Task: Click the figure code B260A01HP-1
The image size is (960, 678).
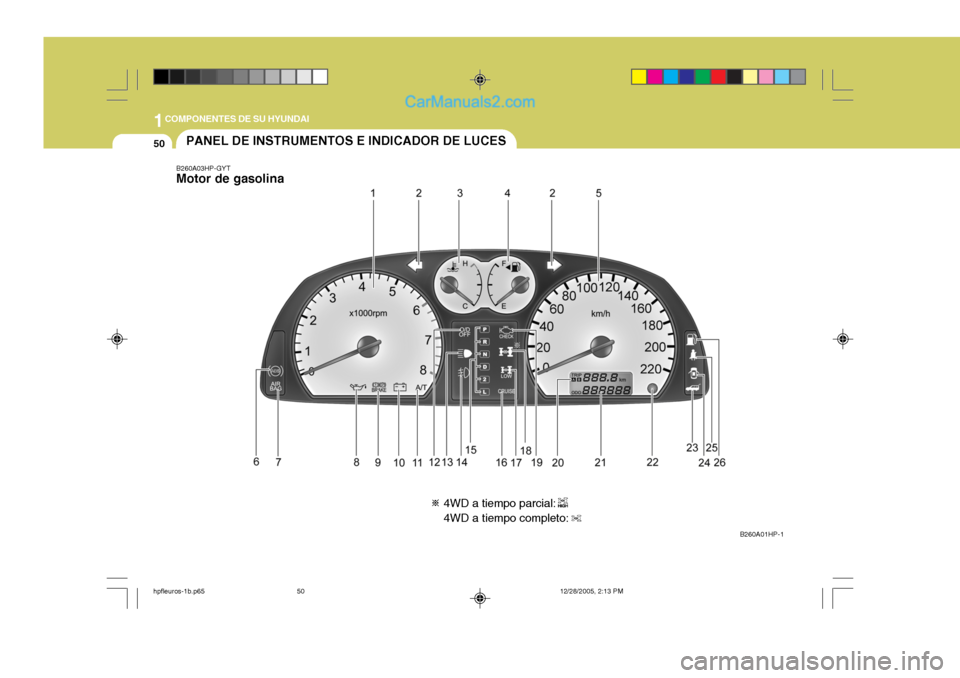Action: pyautogui.click(x=762, y=534)
